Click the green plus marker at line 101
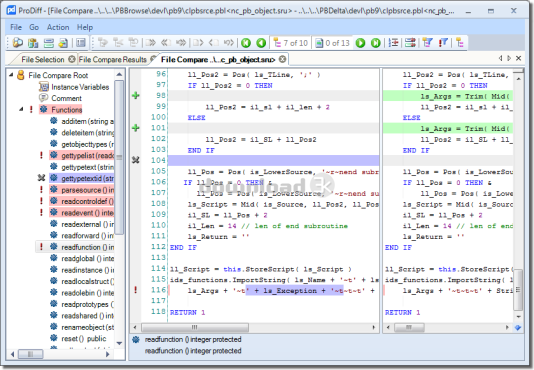 [136, 128]
